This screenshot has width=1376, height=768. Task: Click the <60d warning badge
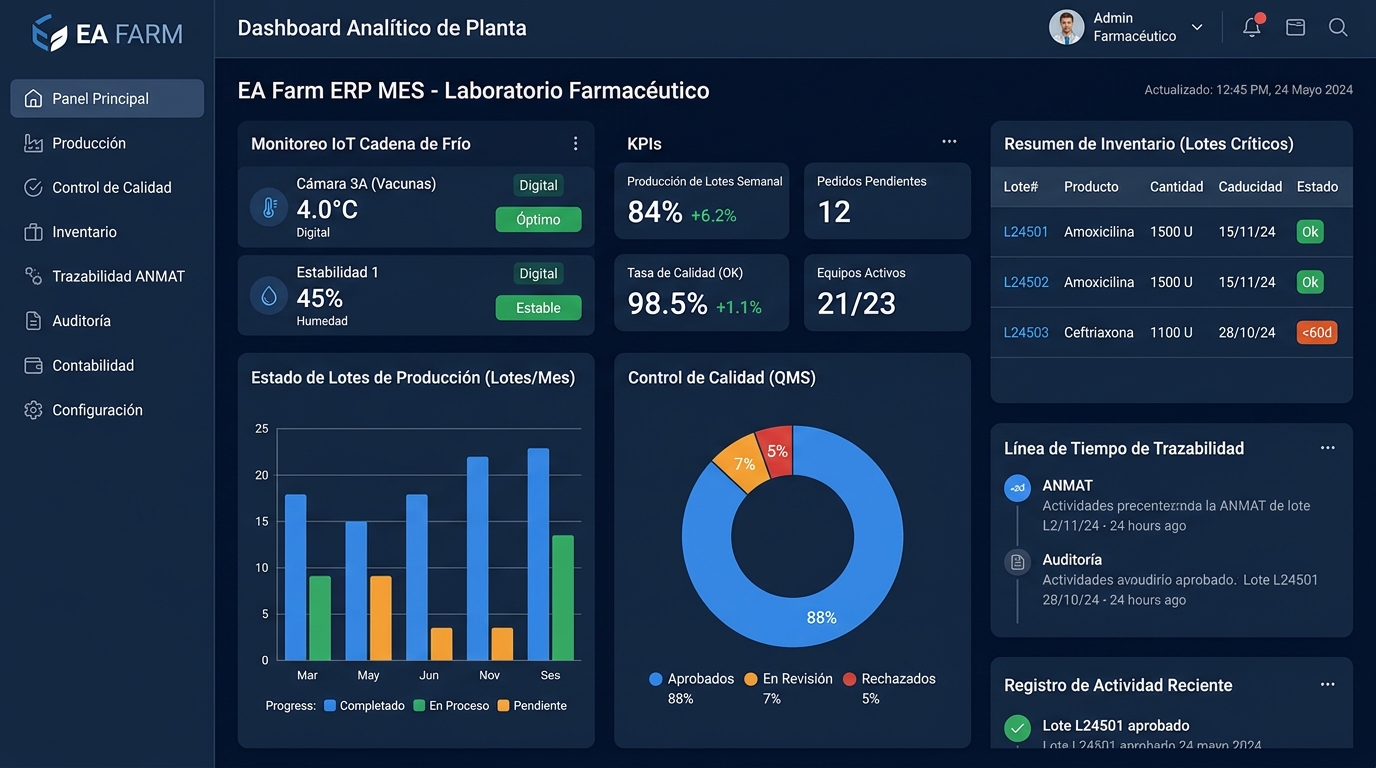(1317, 332)
